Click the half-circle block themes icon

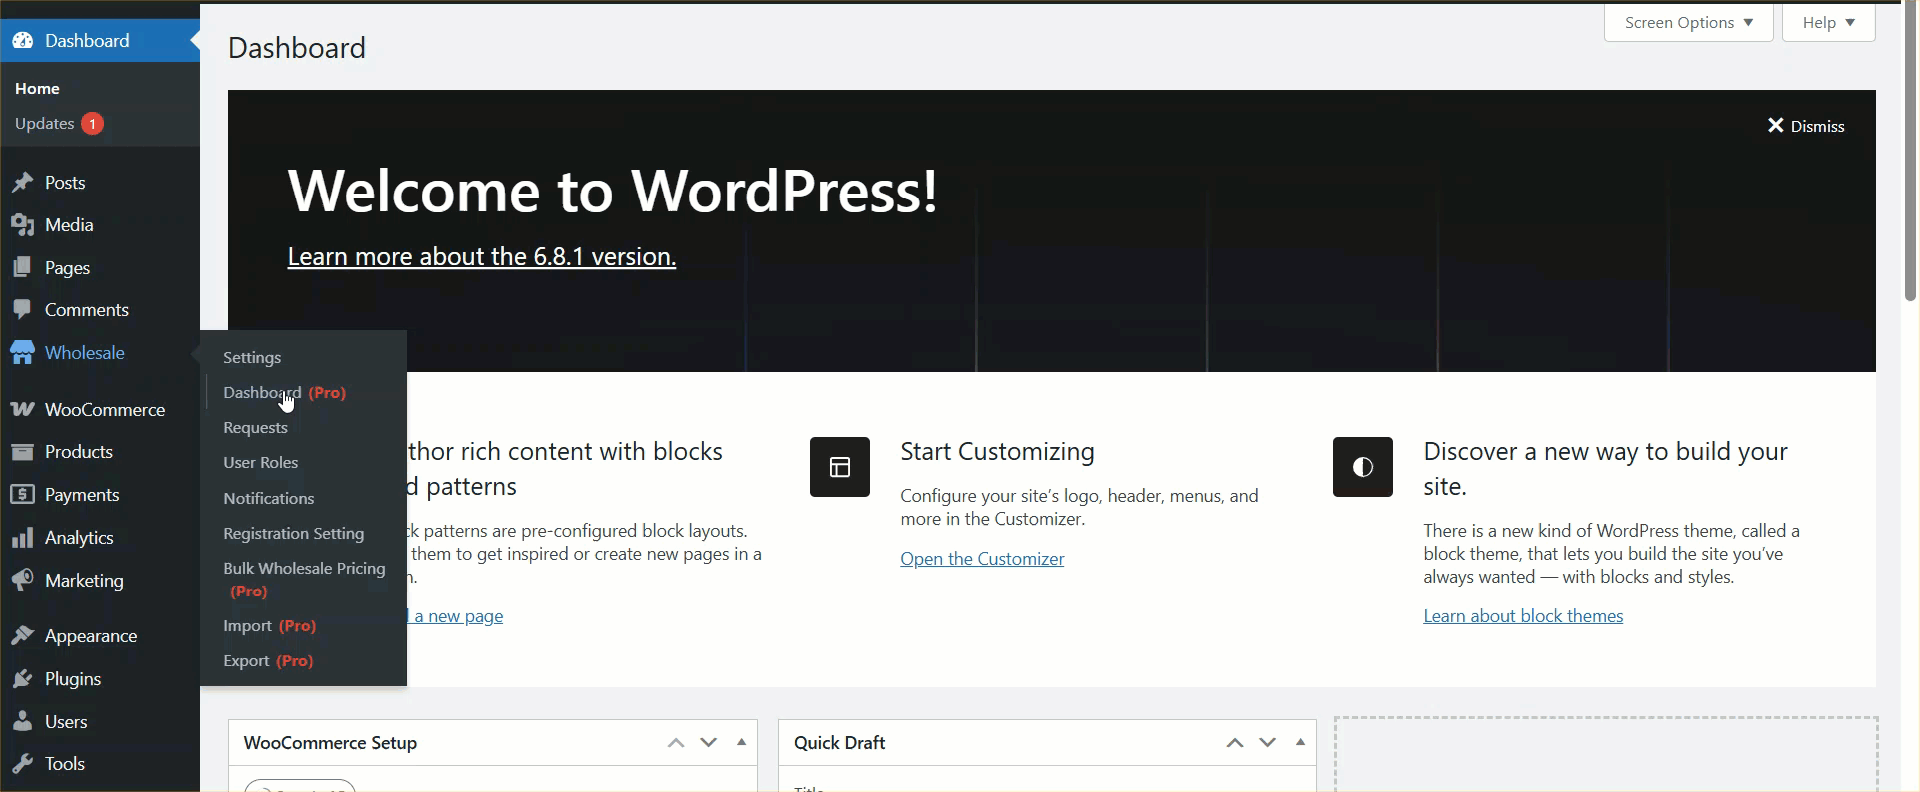coord(1363,467)
